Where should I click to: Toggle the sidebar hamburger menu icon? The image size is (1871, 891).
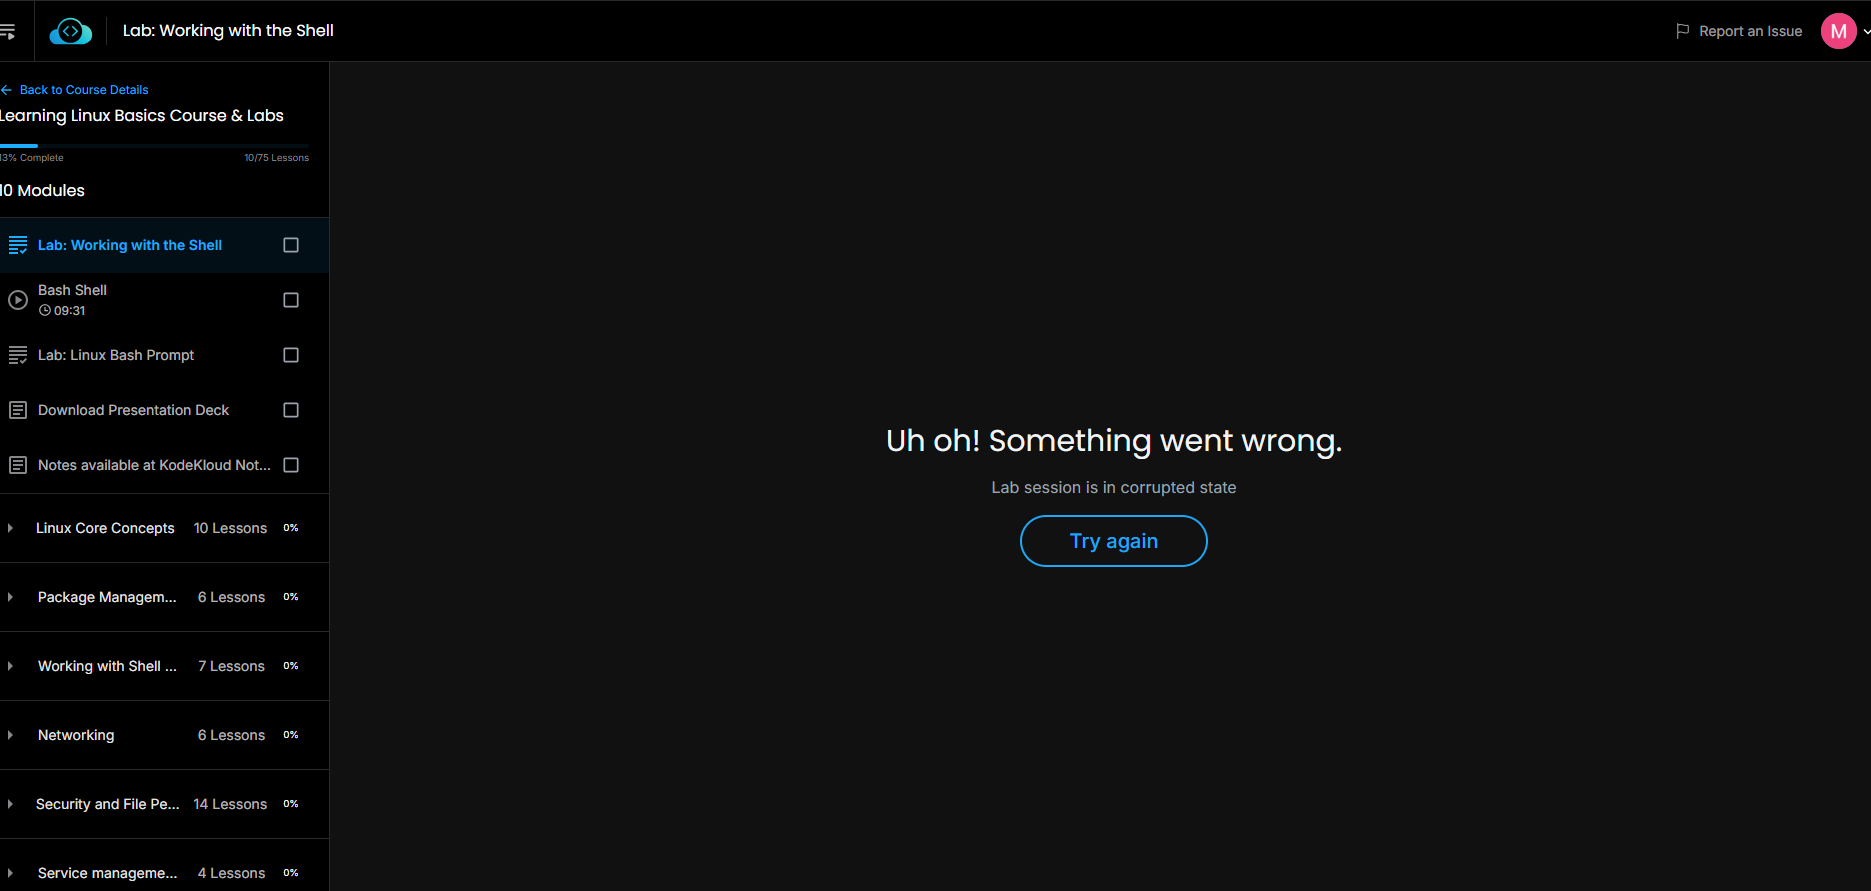point(7,31)
